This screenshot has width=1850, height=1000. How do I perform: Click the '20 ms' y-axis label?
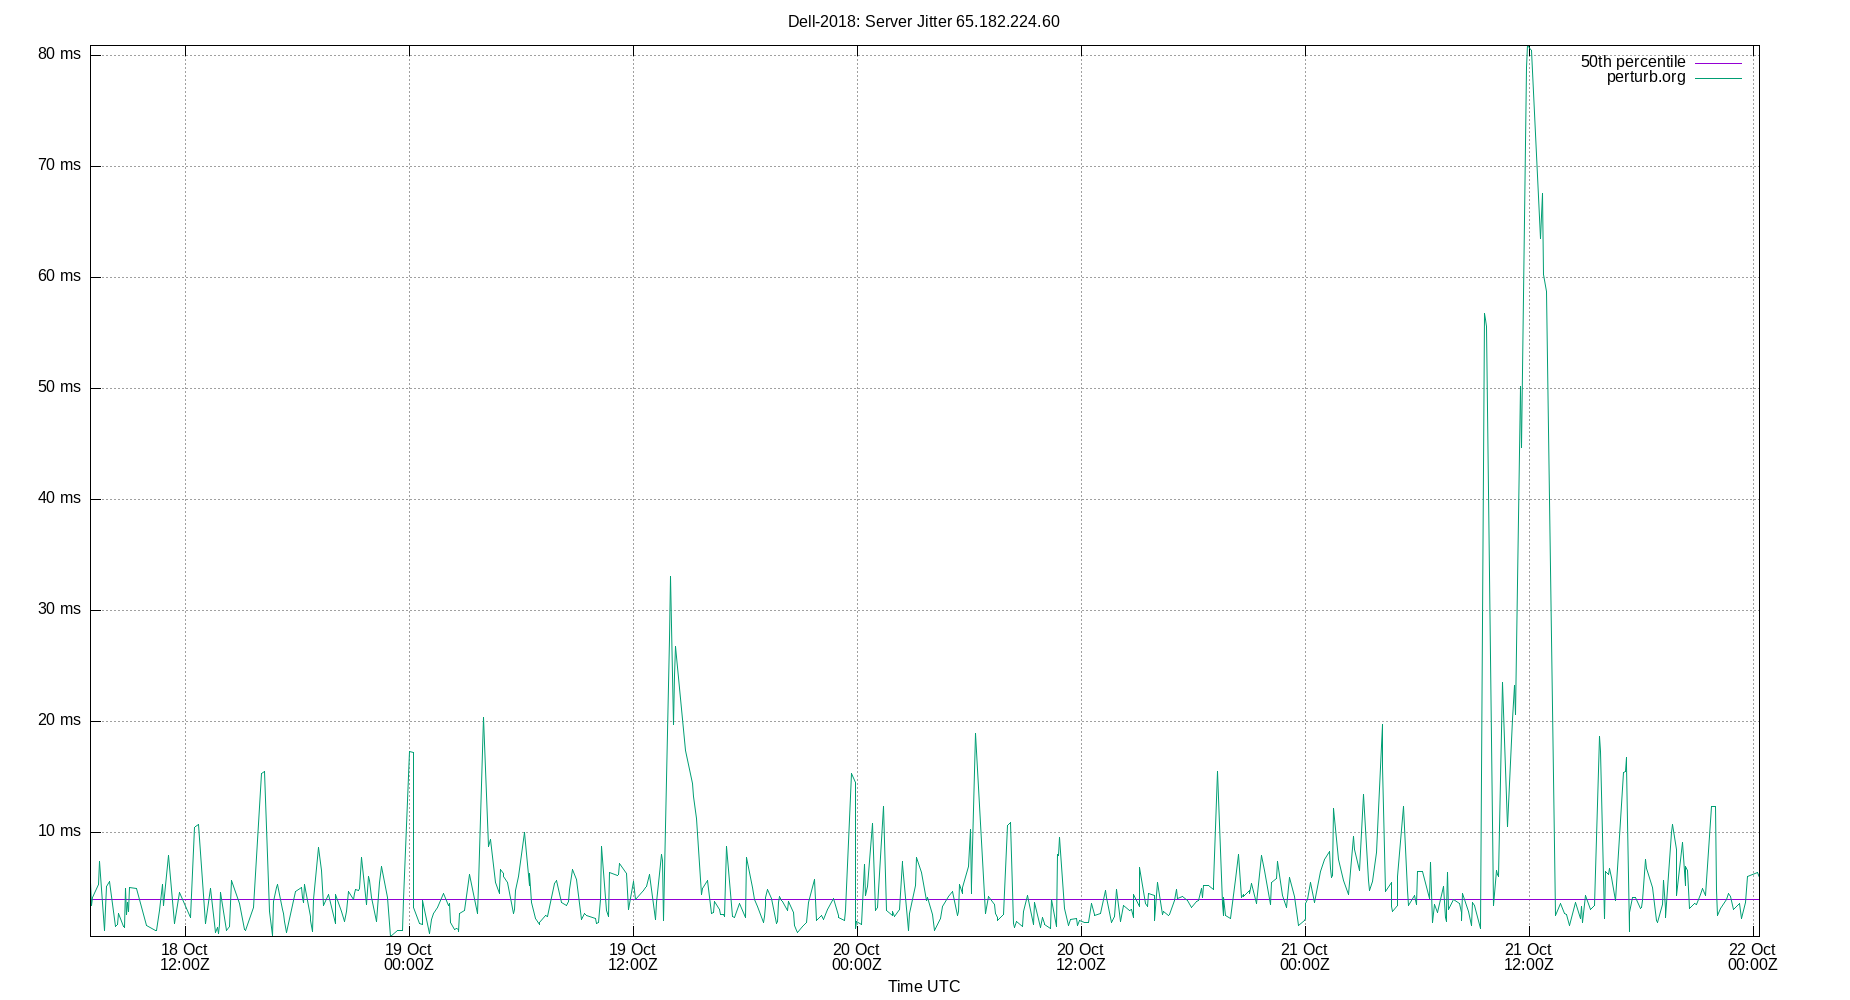[59, 720]
